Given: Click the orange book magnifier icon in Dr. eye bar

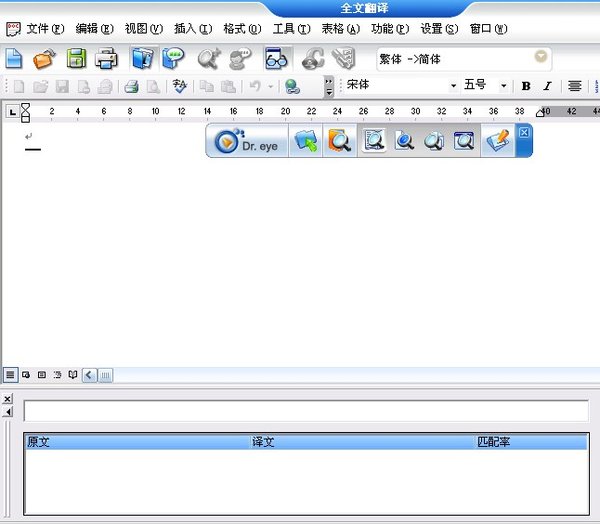Looking at the screenshot, I should click(340, 142).
